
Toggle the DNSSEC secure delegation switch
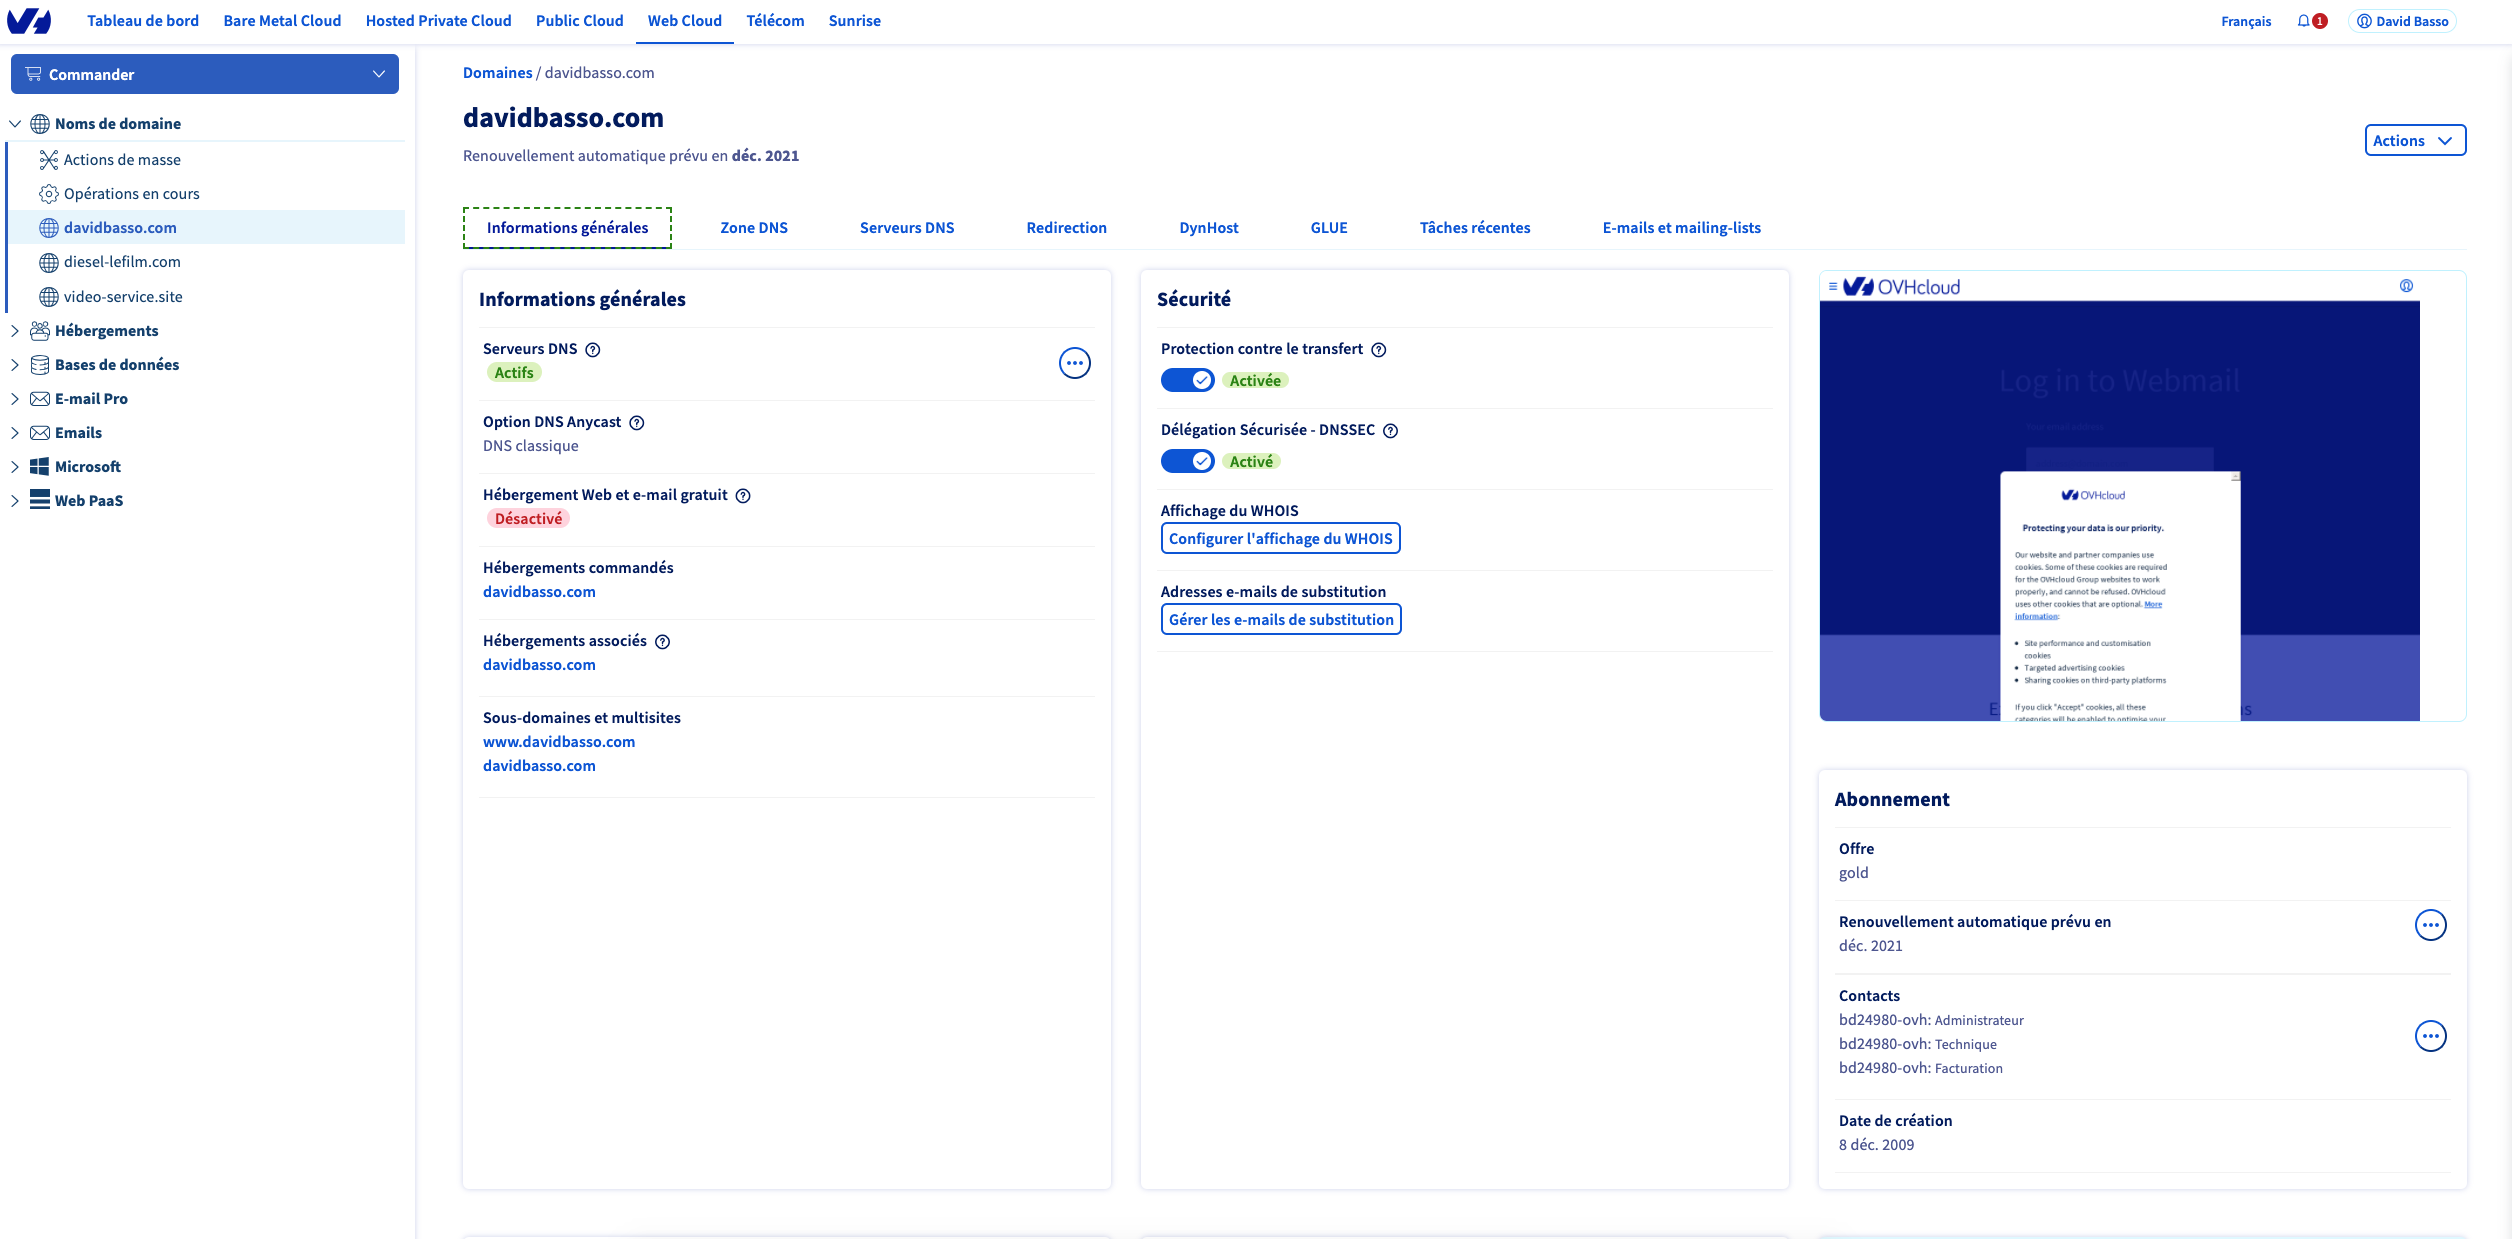(x=1187, y=461)
